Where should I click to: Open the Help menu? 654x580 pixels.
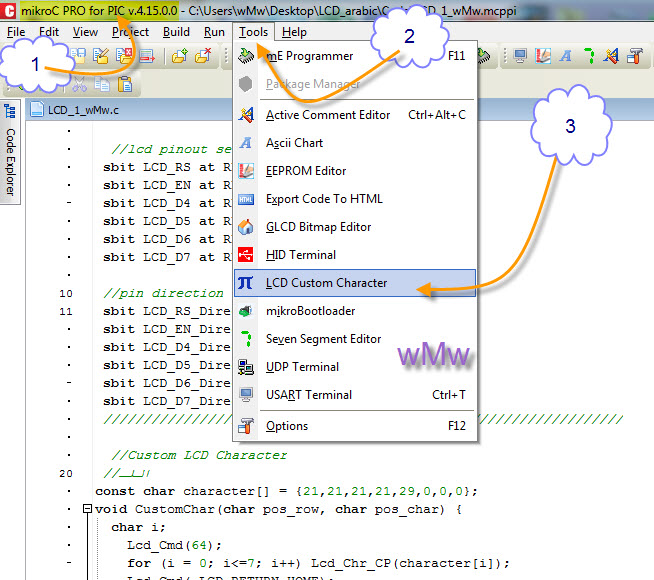[x=294, y=32]
